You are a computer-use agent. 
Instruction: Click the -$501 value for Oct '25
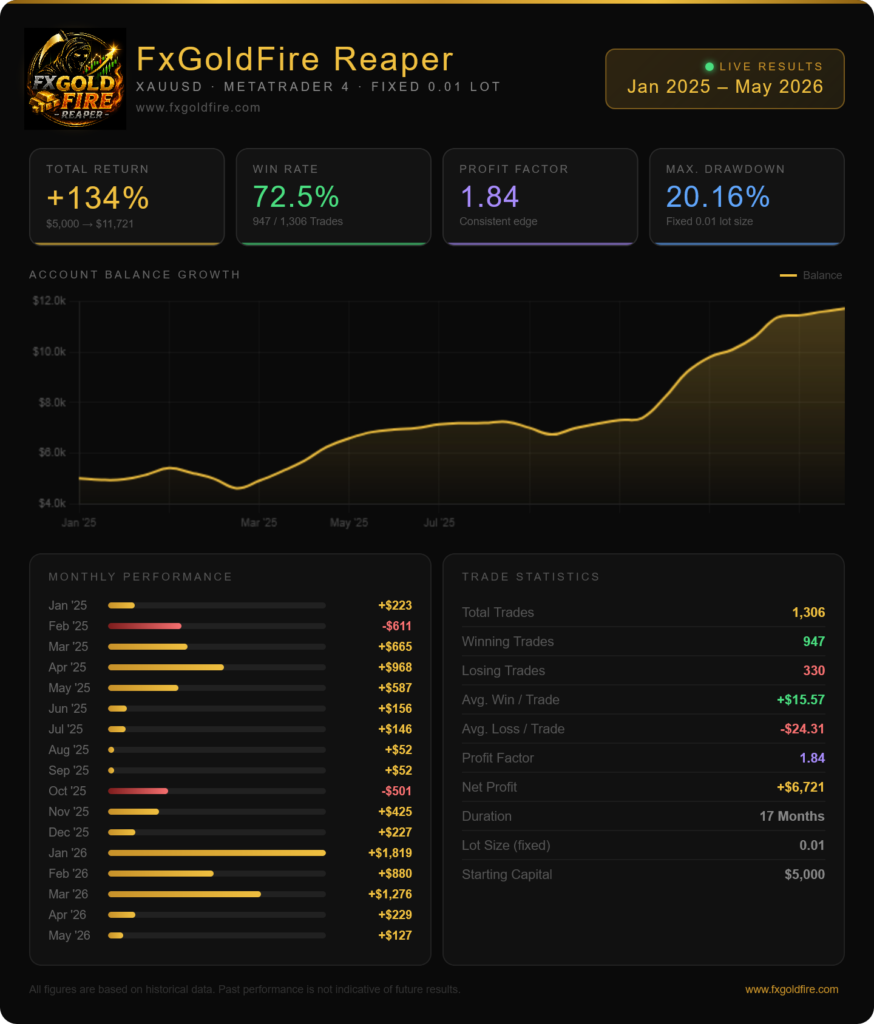(397, 791)
